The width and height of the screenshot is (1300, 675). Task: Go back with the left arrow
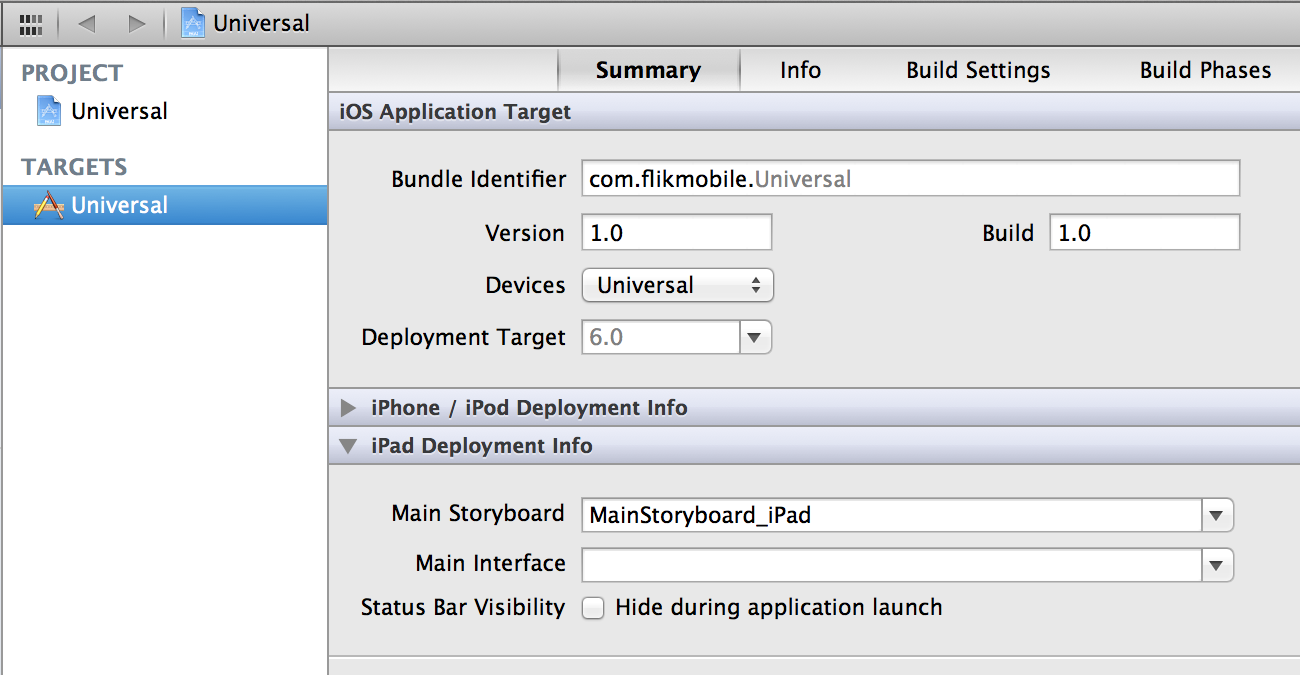click(86, 23)
